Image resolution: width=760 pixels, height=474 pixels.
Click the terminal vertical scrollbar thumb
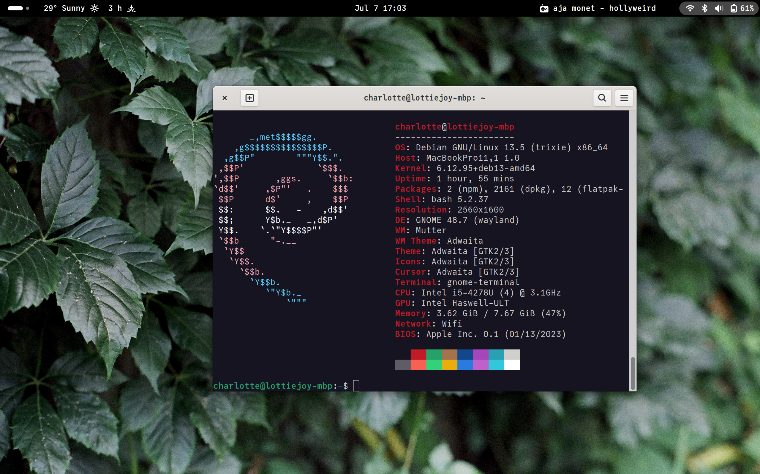click(x=633, y=373)
